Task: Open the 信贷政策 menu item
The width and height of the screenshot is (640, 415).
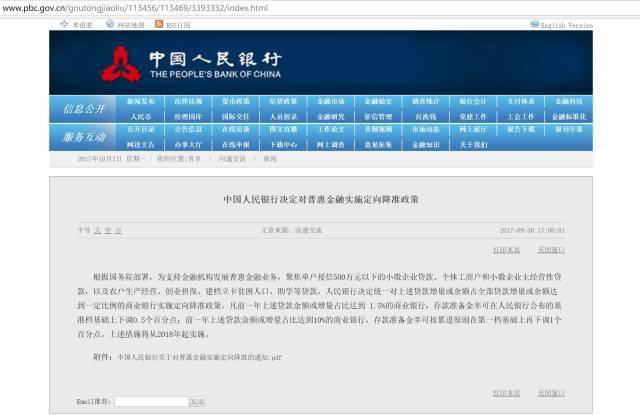Action: [283, 101]
